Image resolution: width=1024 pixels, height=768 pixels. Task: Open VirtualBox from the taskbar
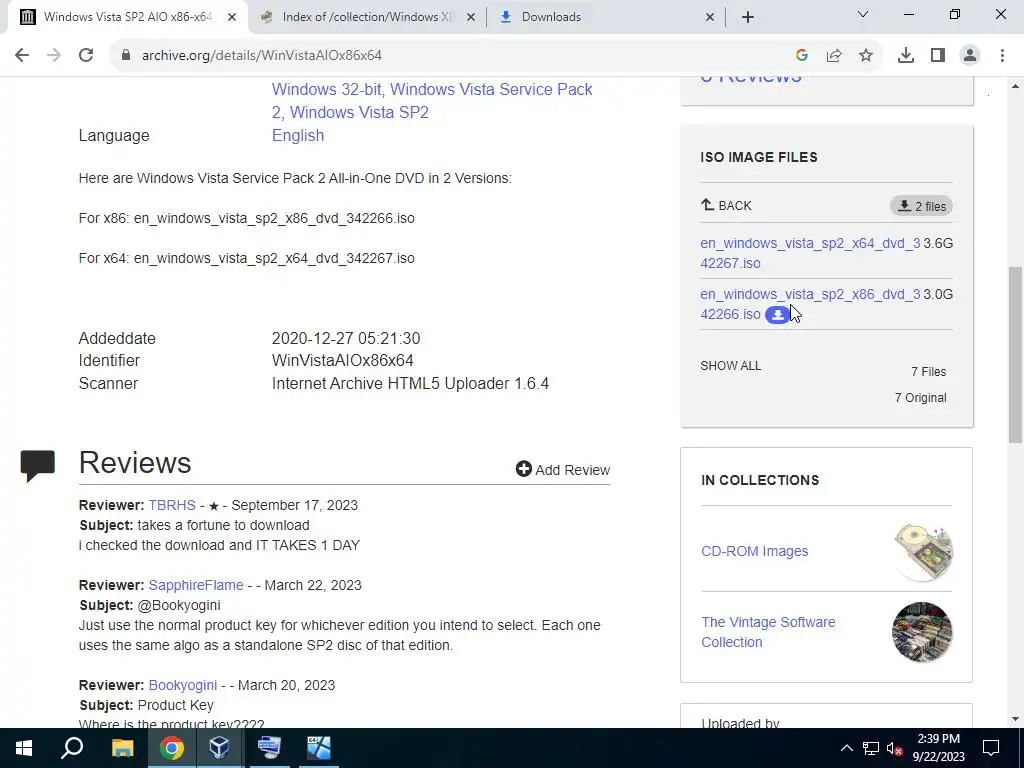[x=220, y=748]
